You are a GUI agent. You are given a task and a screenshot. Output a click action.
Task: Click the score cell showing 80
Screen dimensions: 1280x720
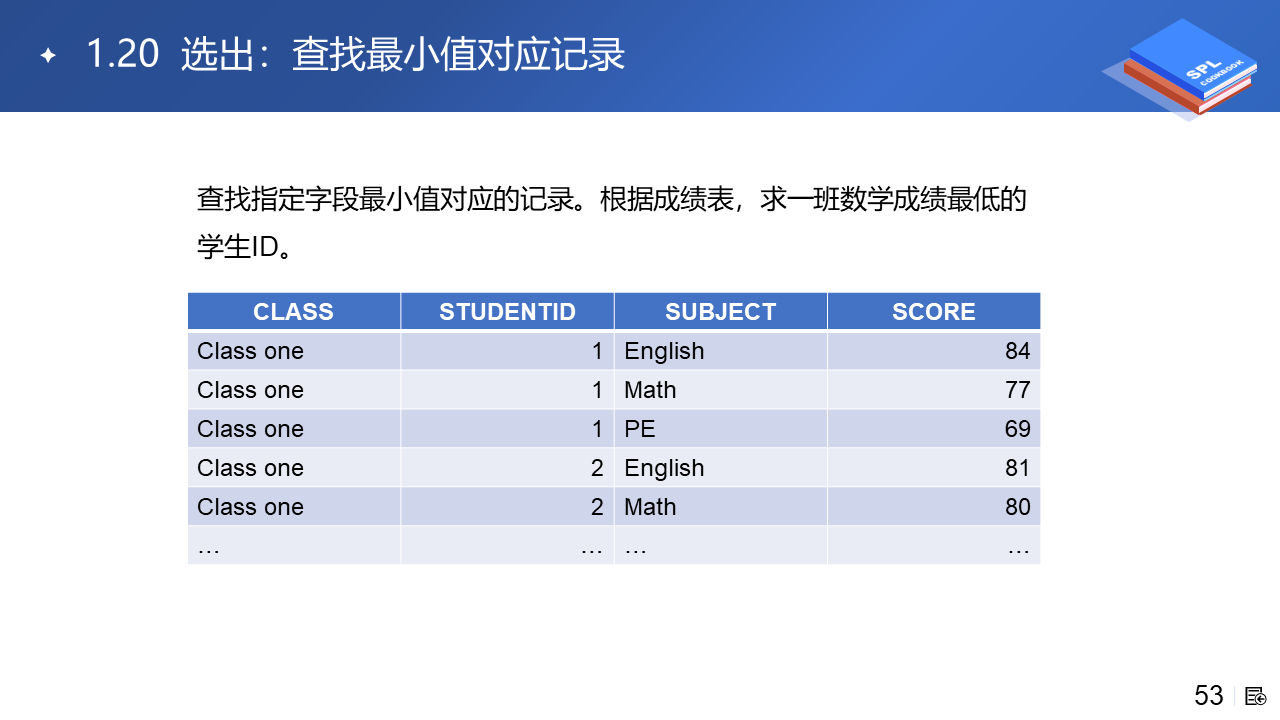(934, 507)
